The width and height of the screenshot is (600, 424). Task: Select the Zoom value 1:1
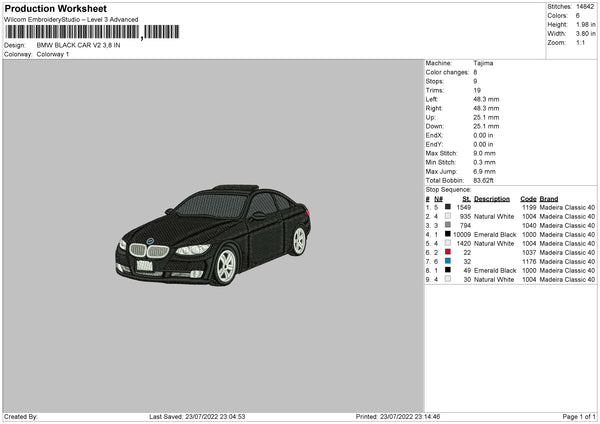[580, 42]
